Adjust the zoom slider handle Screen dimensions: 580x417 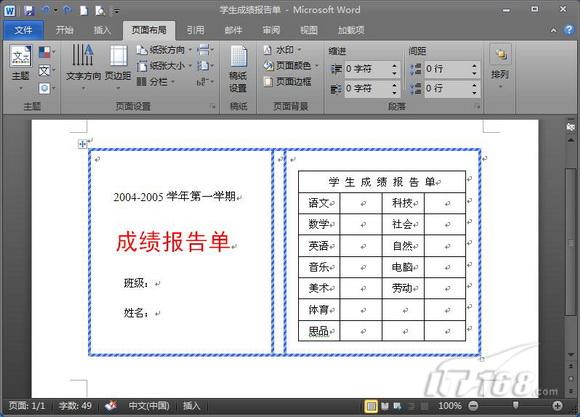click(515, 406)
